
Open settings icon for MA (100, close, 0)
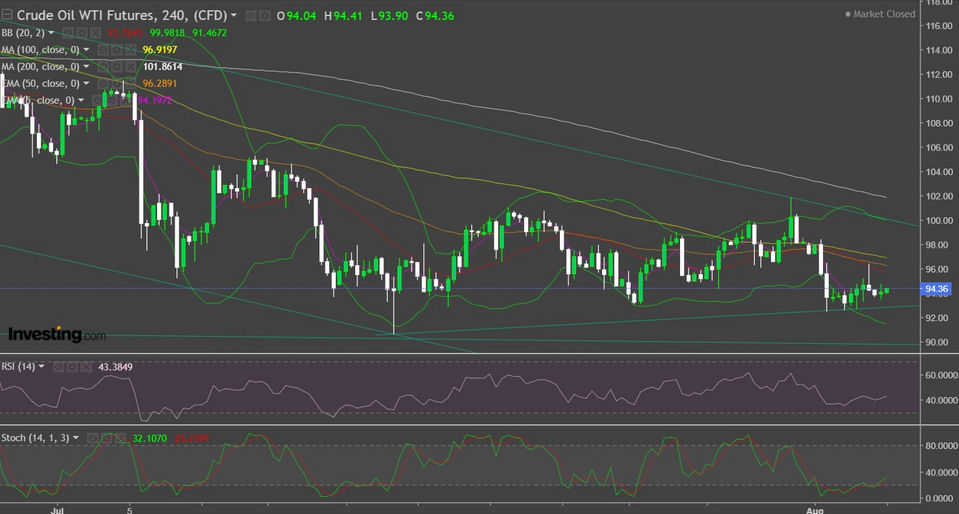[117, 50]
